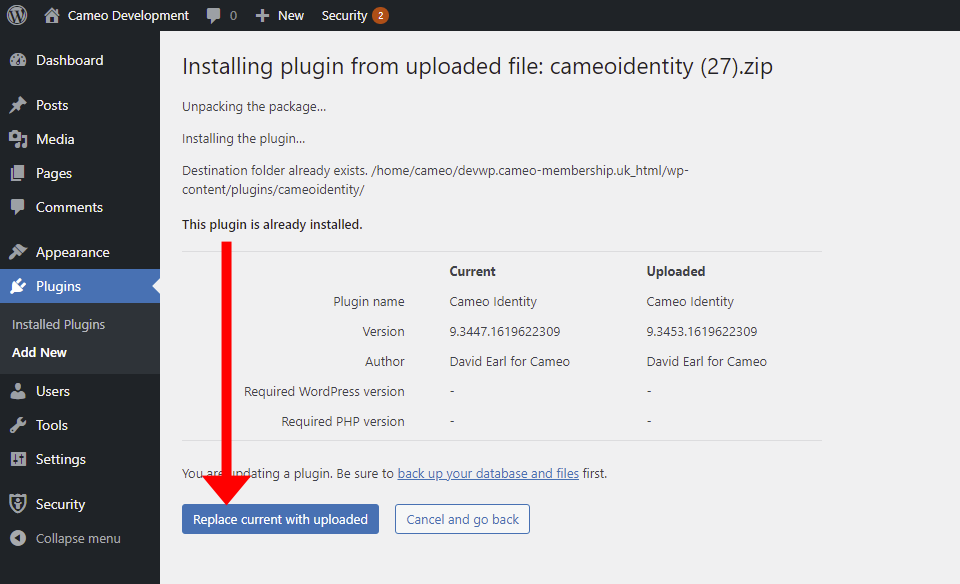Click the Installing plugin from uploaded file heading
The width and height of the screenshot is (960, 584).
pos(477,66)
